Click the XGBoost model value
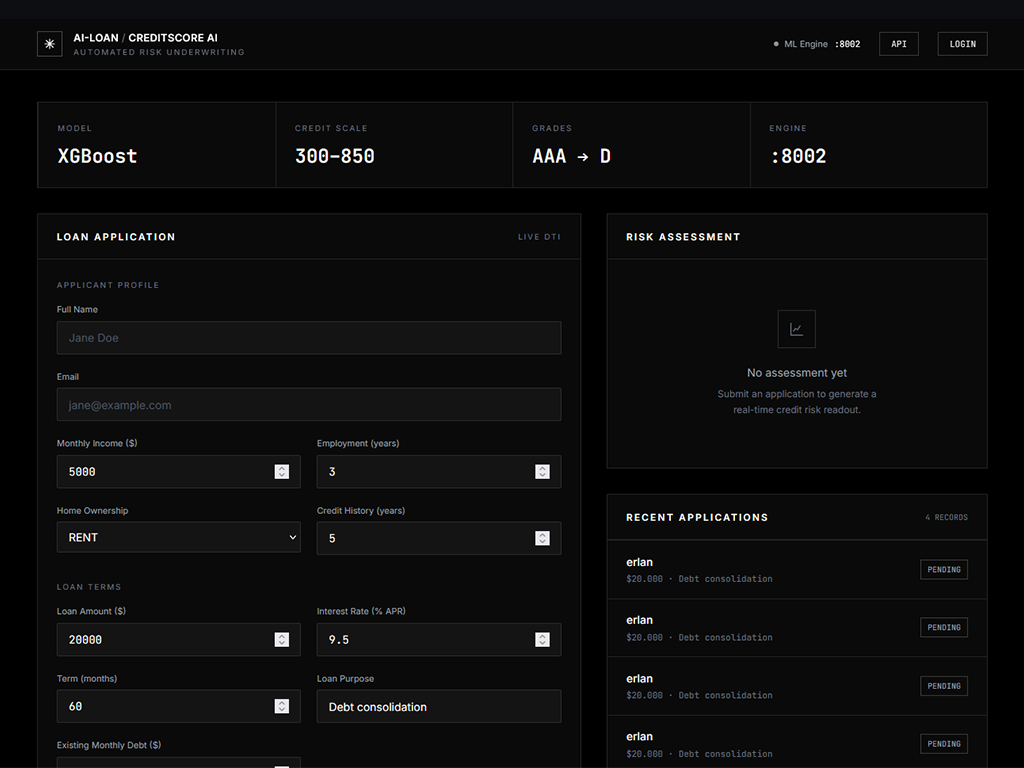This screenshot has width=1024, height=768. click(97, 156)
